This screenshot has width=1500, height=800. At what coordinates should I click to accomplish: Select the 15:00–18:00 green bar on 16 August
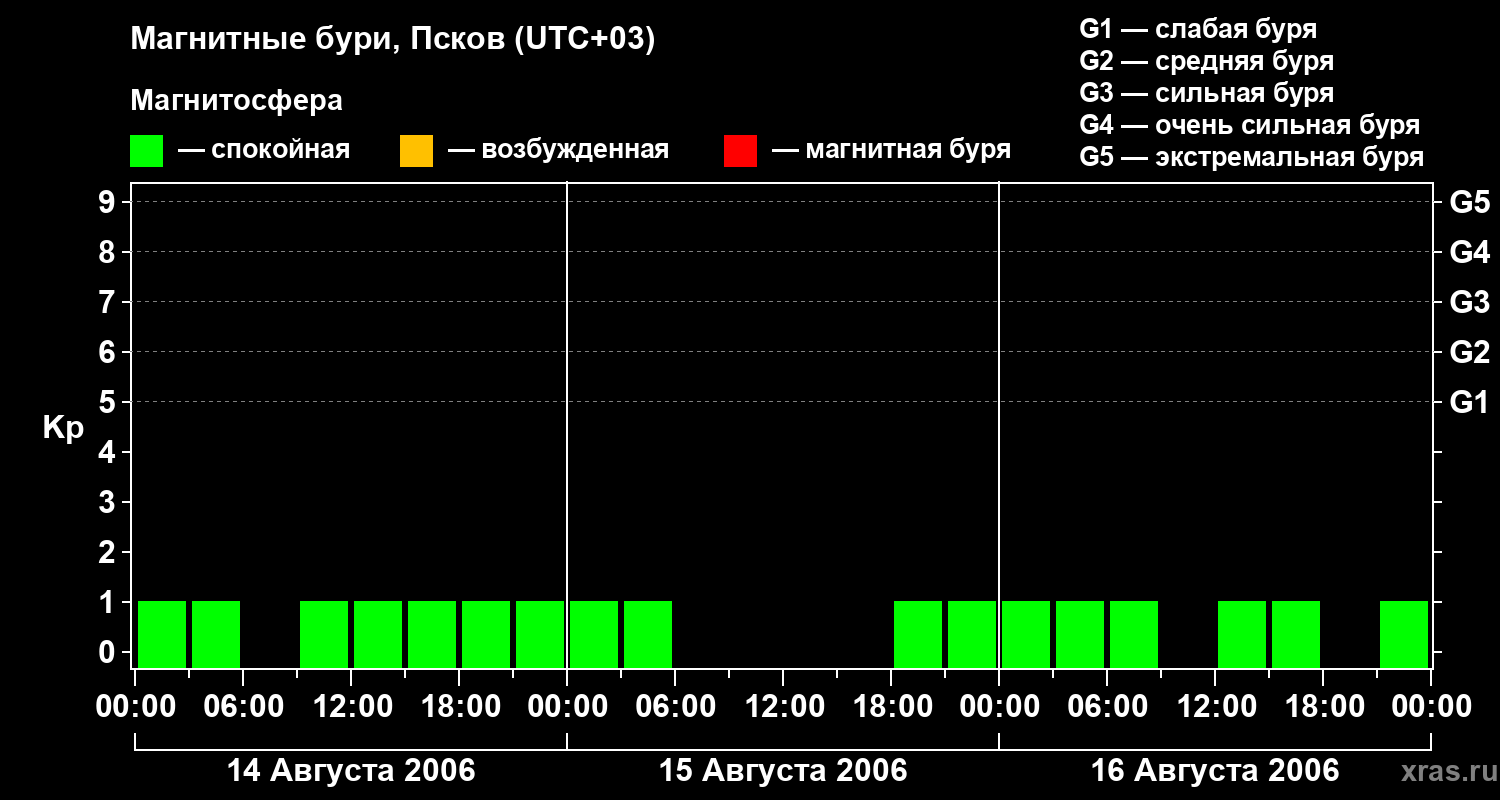(x=1296, y=634)
